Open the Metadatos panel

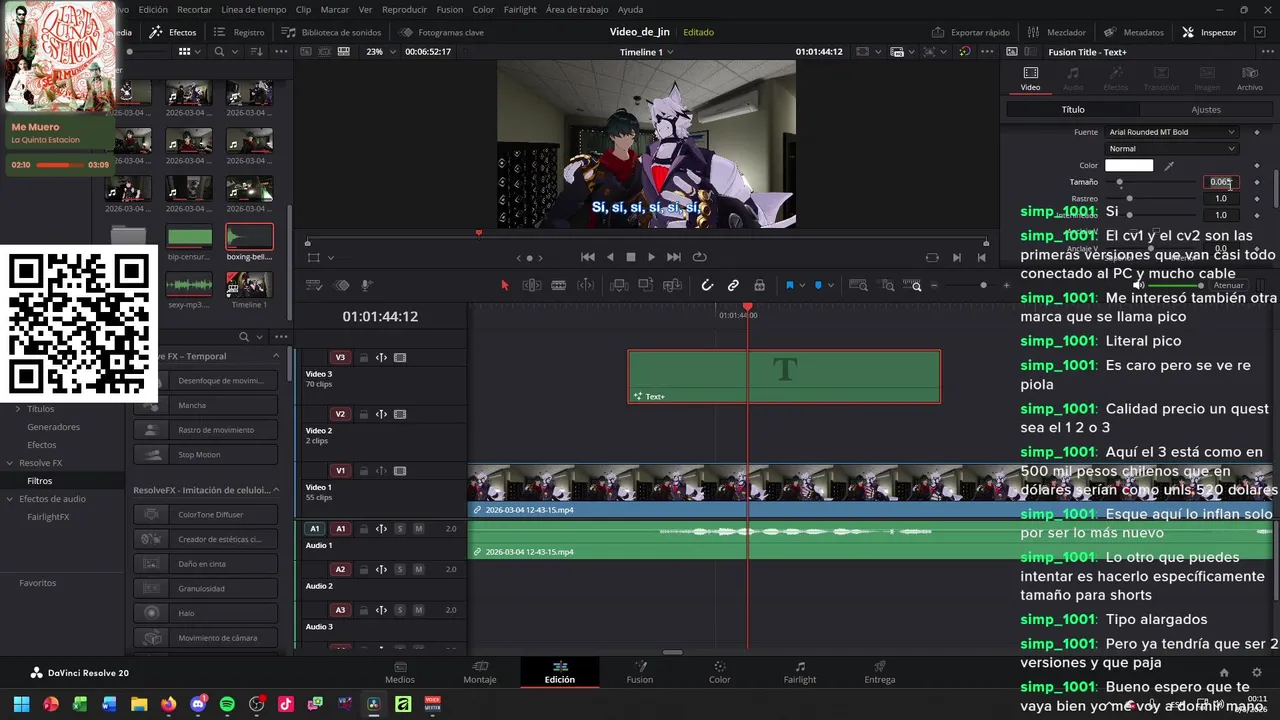1133,32
